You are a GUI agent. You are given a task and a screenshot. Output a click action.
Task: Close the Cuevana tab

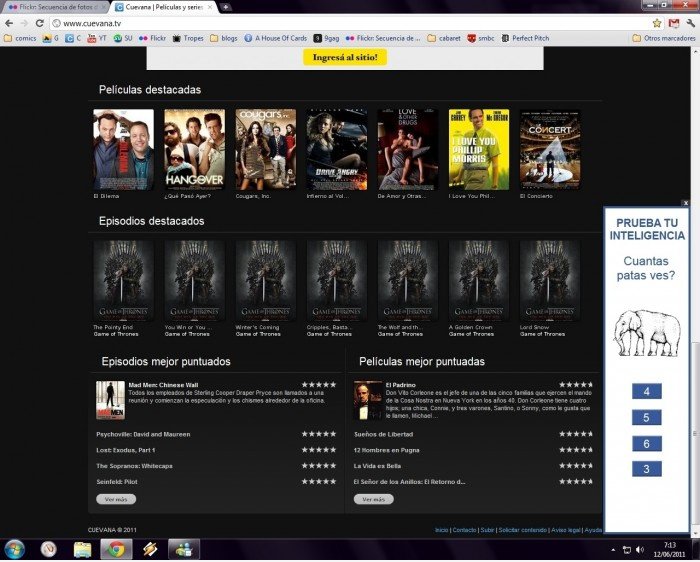[x=210, y=7]
